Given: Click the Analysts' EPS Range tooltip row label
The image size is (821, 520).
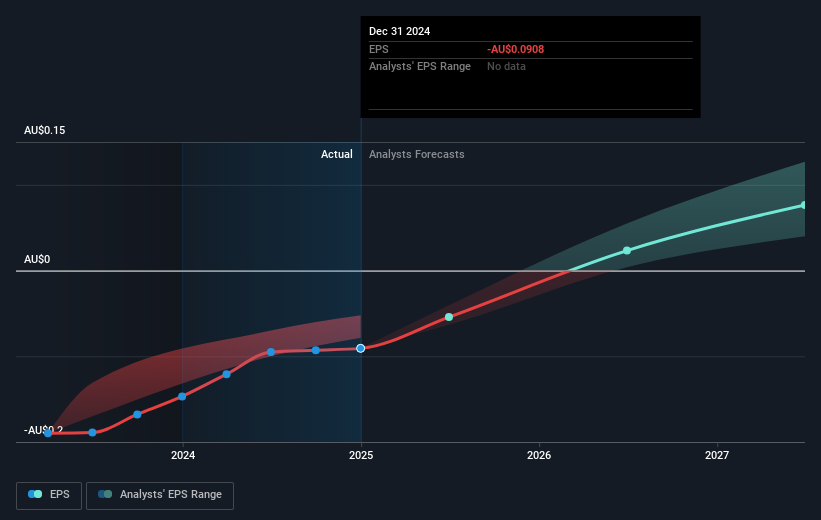Looking at the screenshot, I should [420, 67].
